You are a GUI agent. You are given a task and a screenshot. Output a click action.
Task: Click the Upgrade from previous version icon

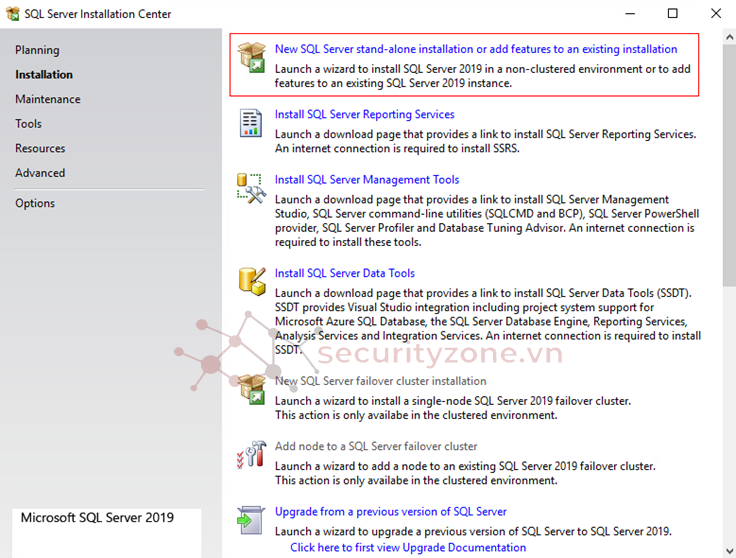pos(250,519)
